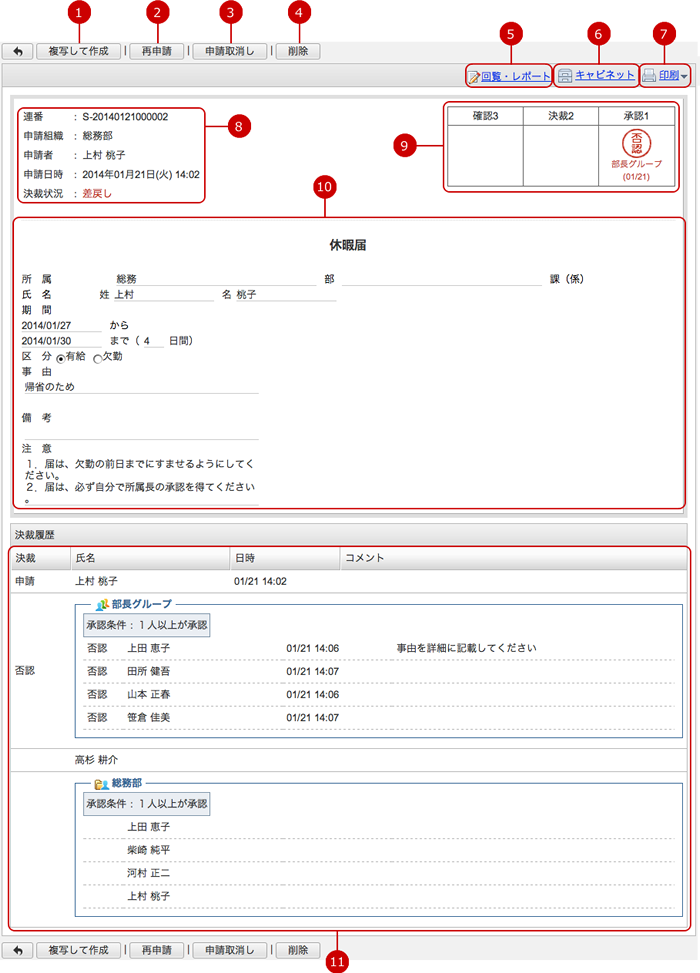Click the start date field 2014/01/27
Viewport: 700px width, 973px height.
[x=61, y=326]
